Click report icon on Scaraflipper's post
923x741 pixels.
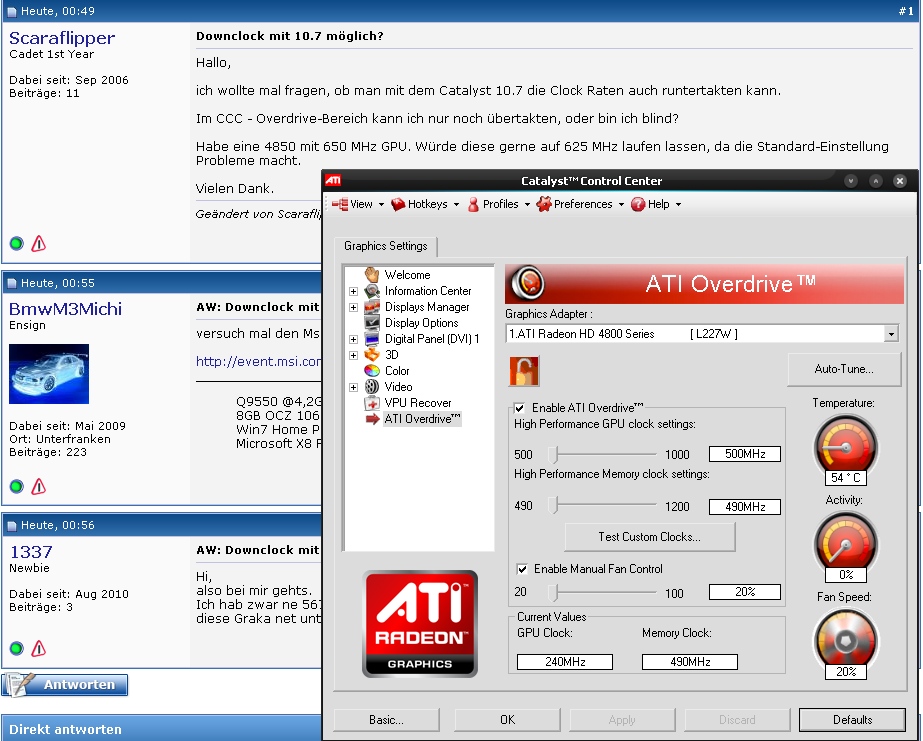click(39, 243)
